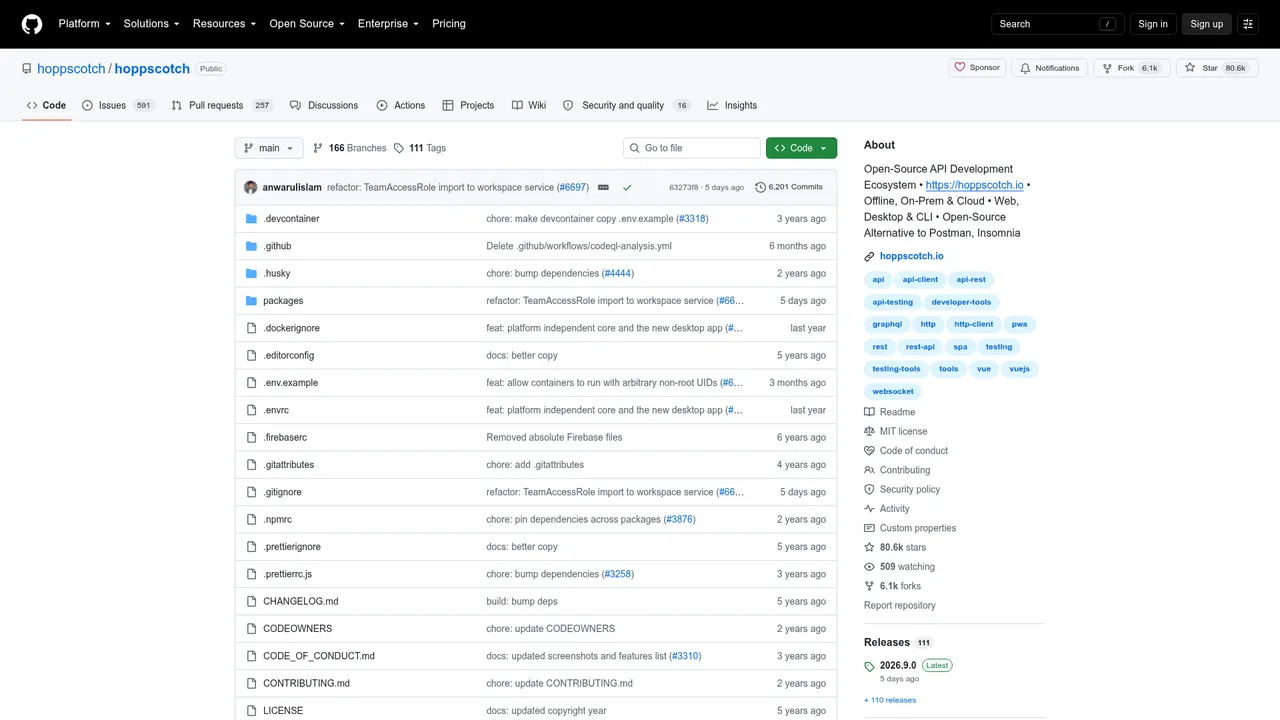Switch to the Pull requests tab

[x=222, y=105]
